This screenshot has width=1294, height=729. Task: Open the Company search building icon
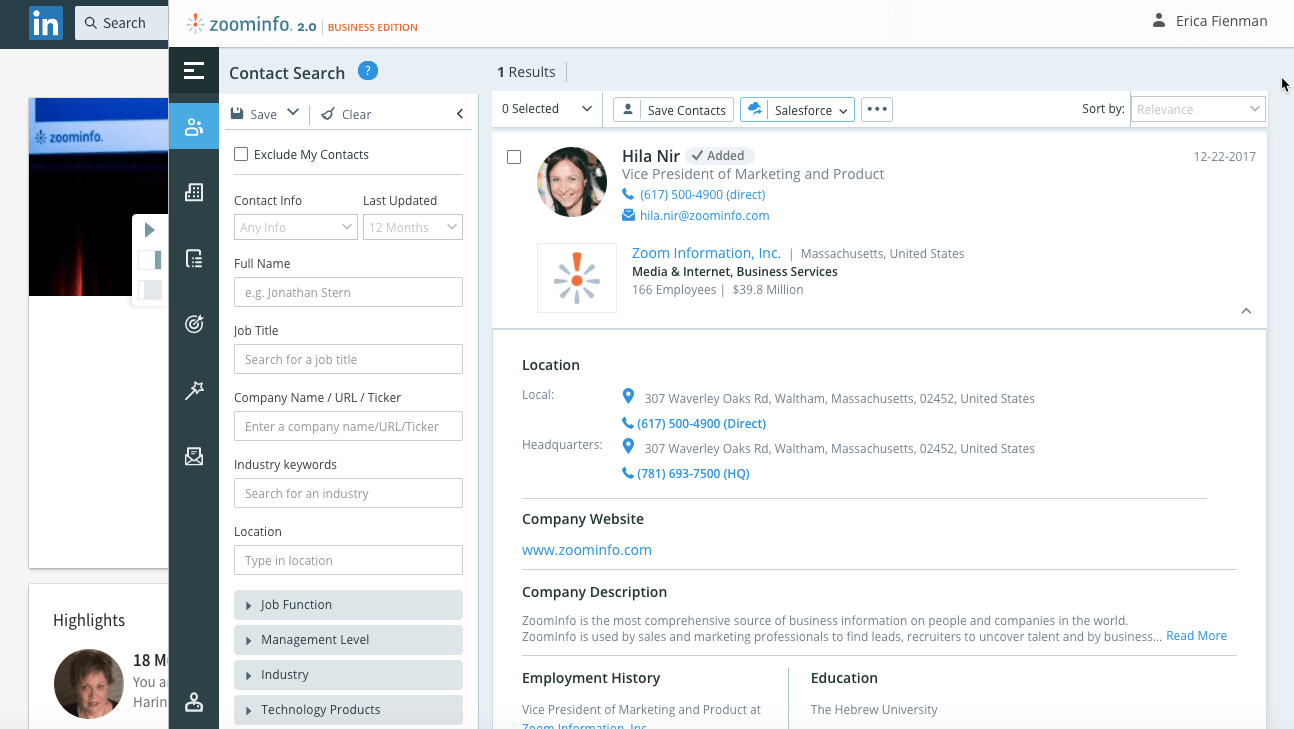[194, 193]
